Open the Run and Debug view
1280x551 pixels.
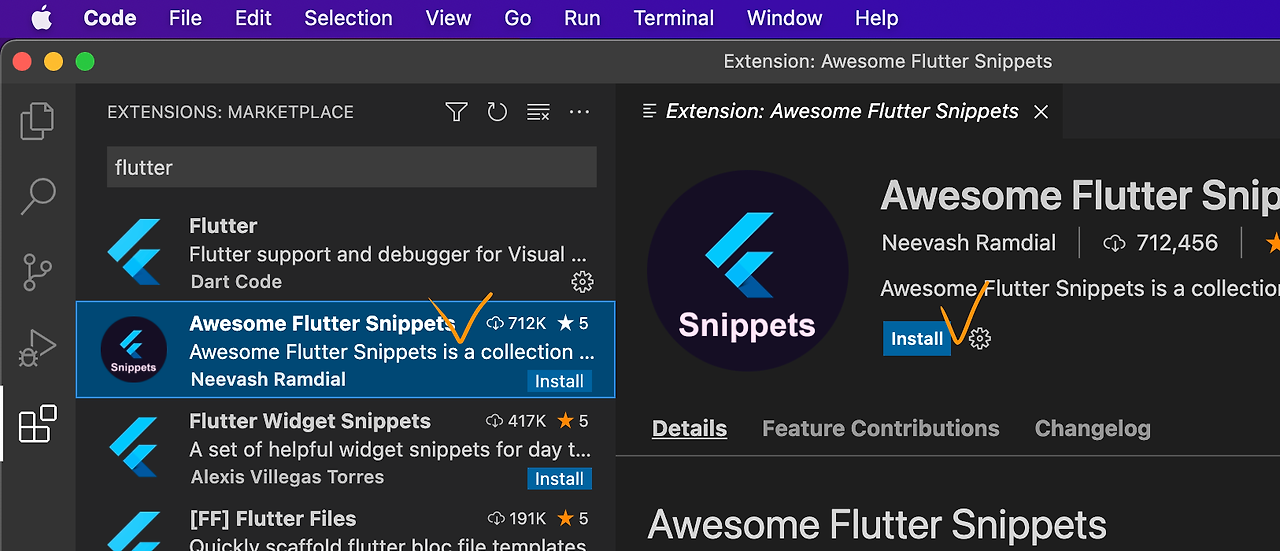click(38, 347)
